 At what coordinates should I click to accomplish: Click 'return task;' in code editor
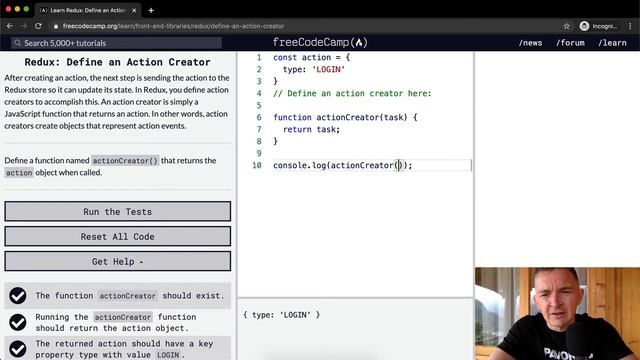point(311,129)
